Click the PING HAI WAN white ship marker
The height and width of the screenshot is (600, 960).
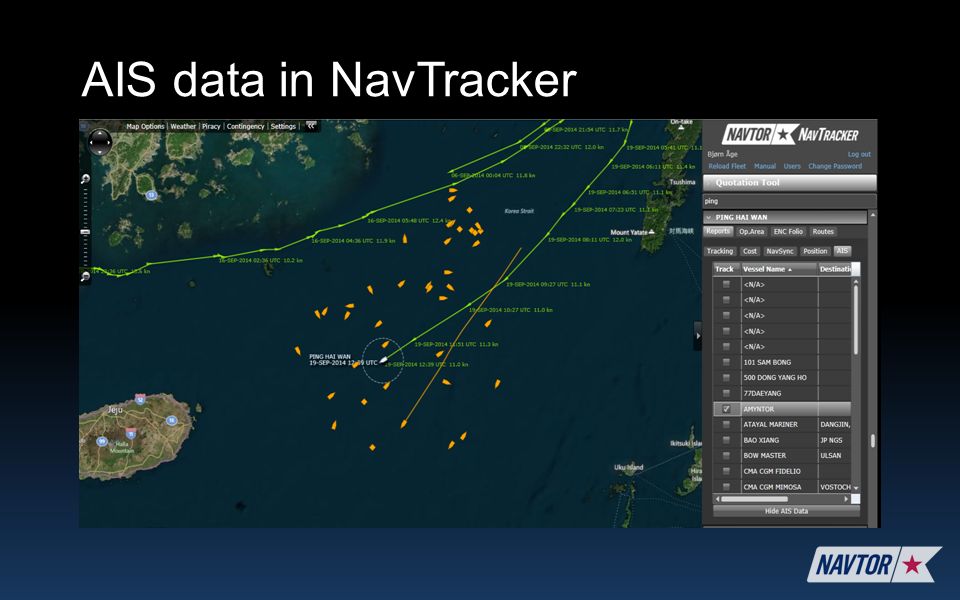point(383,360)
